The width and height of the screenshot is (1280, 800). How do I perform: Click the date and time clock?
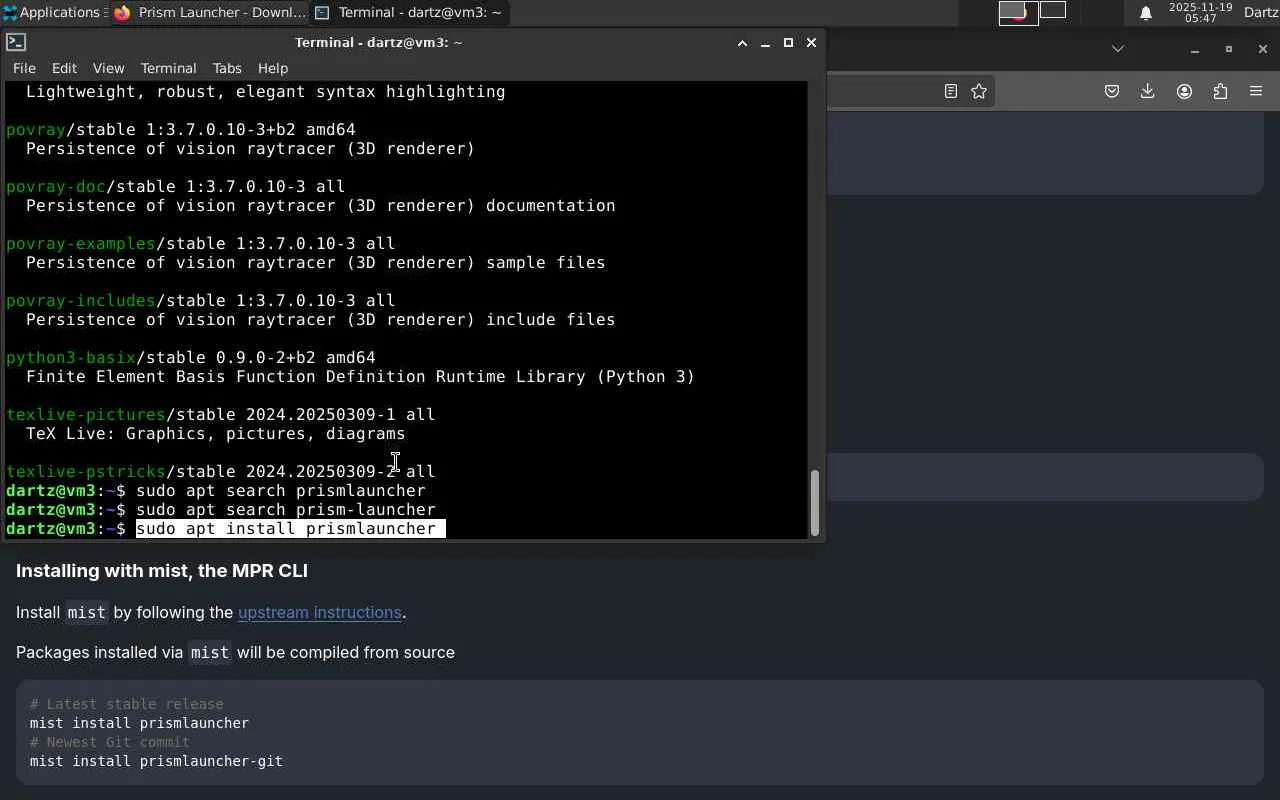[1200, 12]
